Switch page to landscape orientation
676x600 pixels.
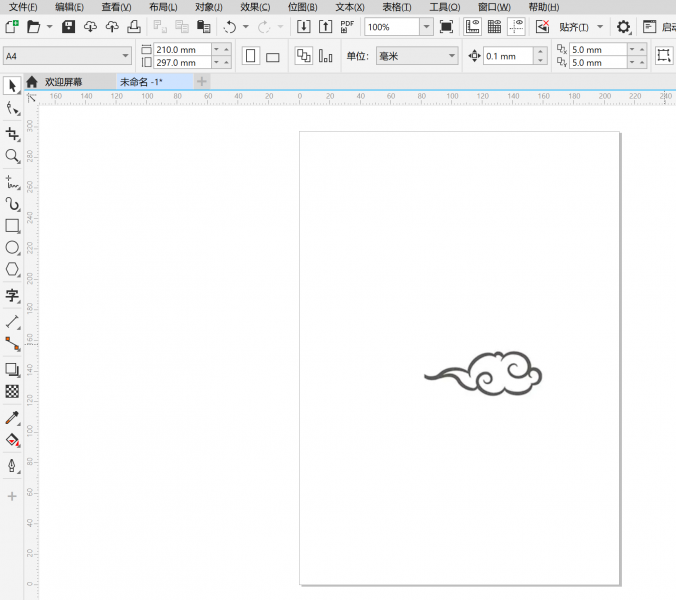pyautogui.click(x=273, y=56)
